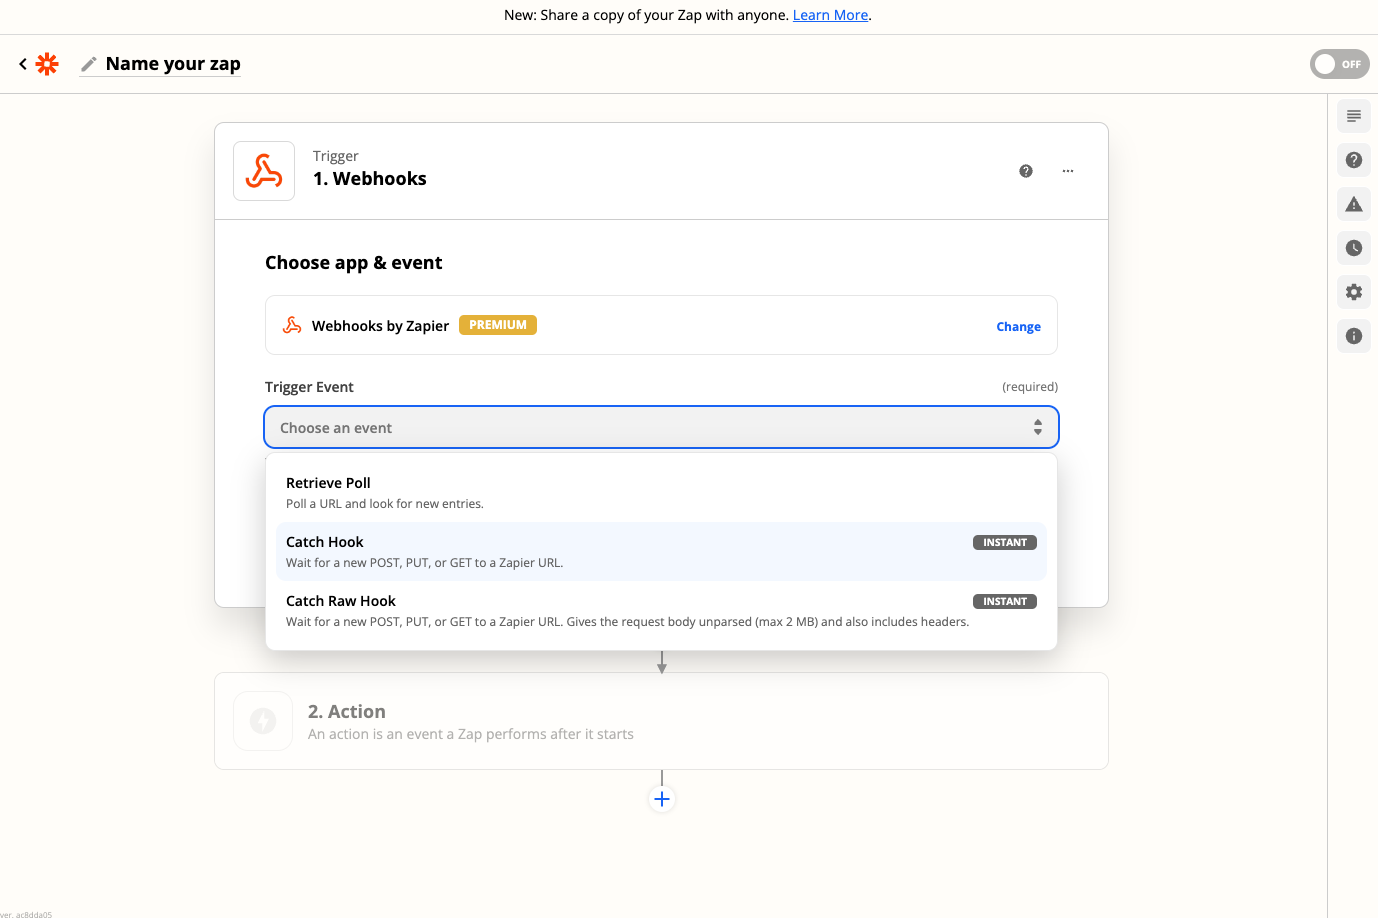Click the 'Trigger Event' label
1378x918 pixels.
(x=309, y=387)
